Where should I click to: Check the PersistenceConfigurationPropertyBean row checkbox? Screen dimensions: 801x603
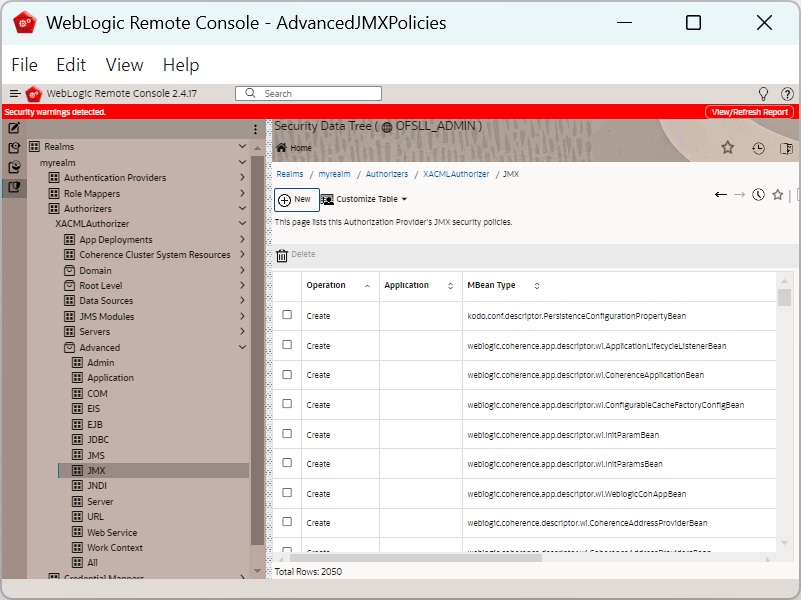coord(287,315)
